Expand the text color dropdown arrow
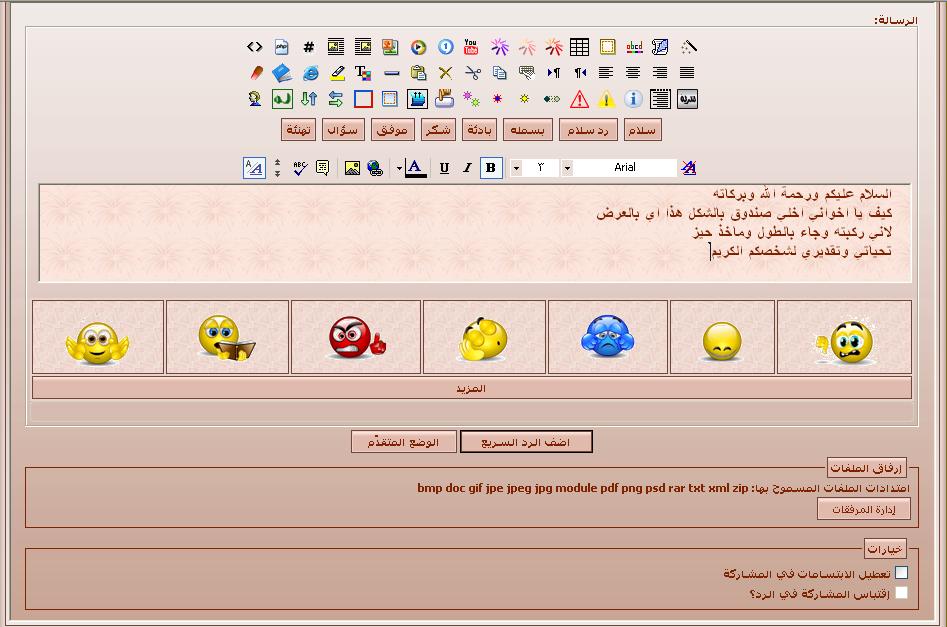Viewport: 947px width, 627px height. click(399, 168)
